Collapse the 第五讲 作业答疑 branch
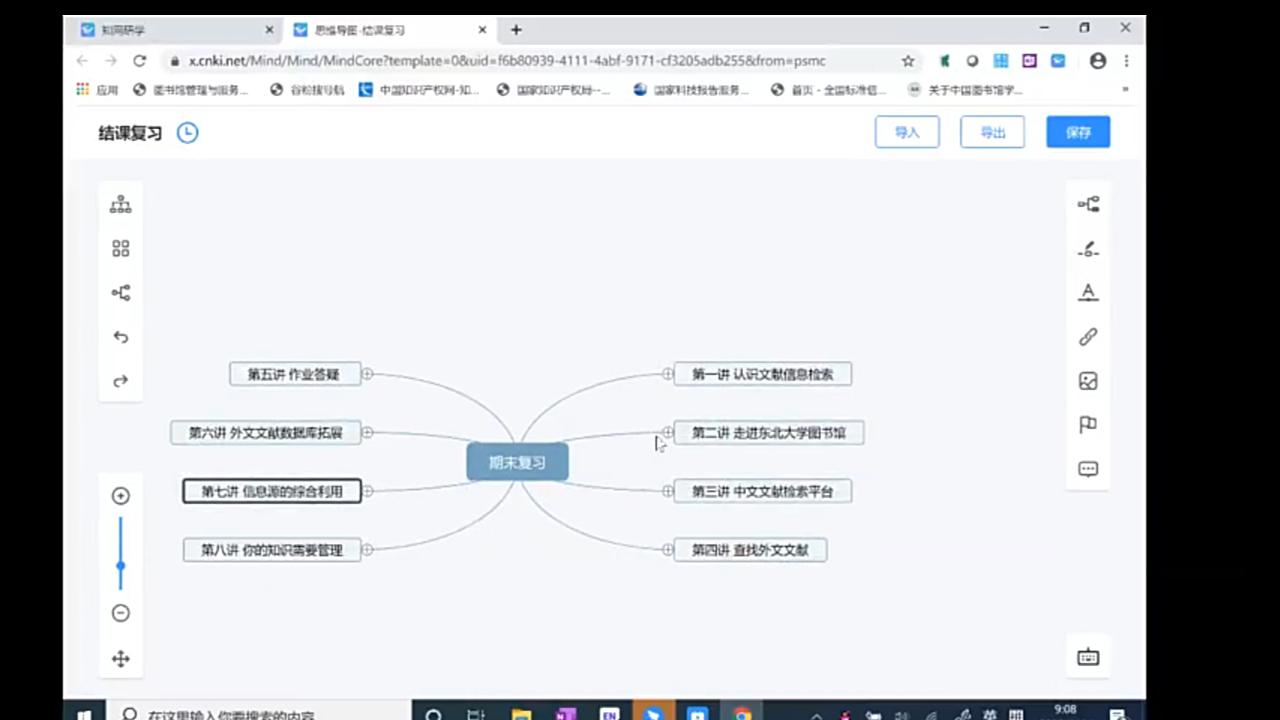The width and height of the screenshot is (1280, 720). tap(367, 374)
